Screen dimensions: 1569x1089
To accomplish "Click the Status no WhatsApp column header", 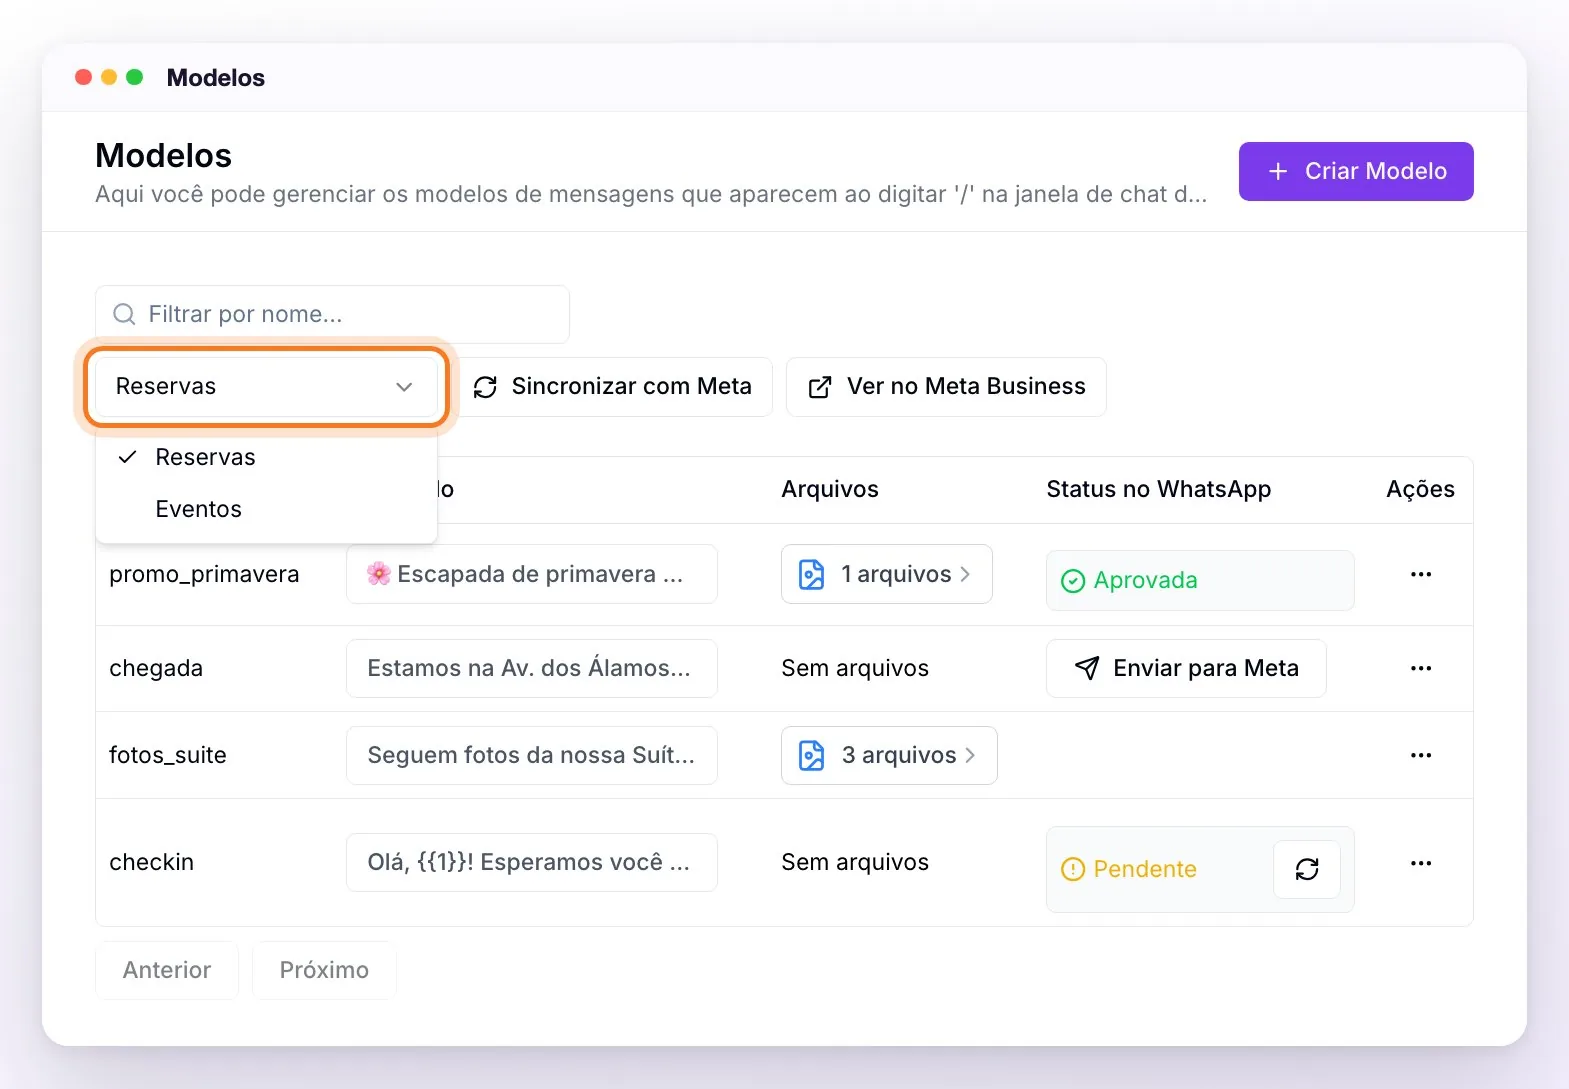I will pyautogui.click(x=1158, y=489).
